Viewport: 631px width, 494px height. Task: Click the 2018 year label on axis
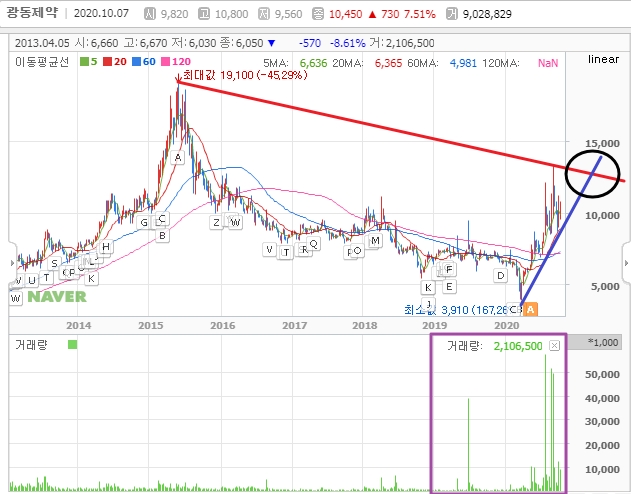point(365,325)
